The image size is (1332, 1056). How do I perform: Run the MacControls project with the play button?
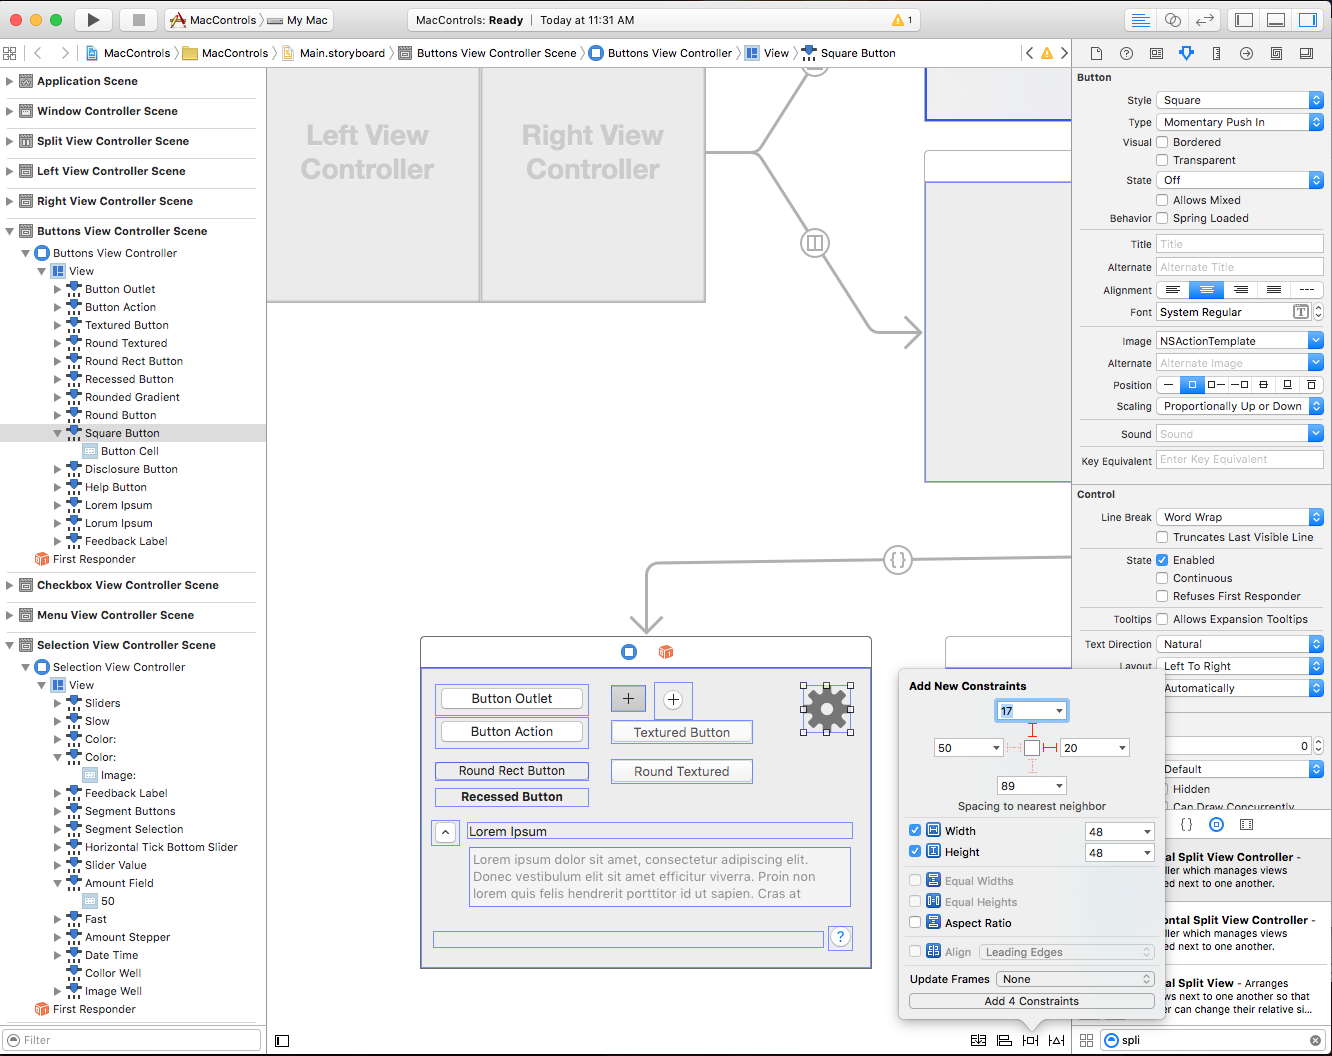92,19
